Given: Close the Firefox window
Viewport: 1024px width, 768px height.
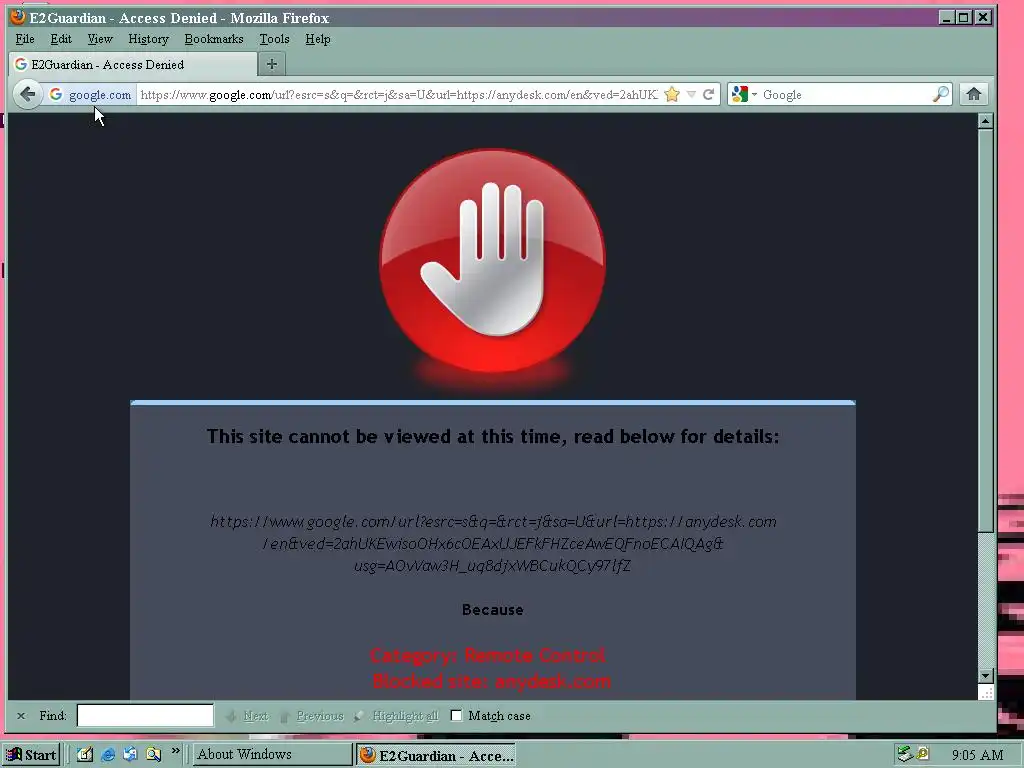Looking at the screenshot, I should [x=983, y=17].
